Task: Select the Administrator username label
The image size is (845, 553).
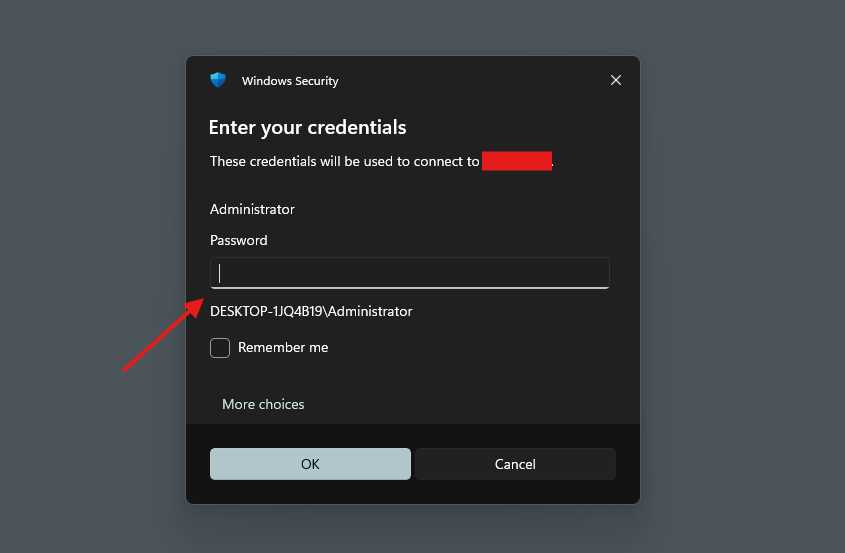Action: 252,209
